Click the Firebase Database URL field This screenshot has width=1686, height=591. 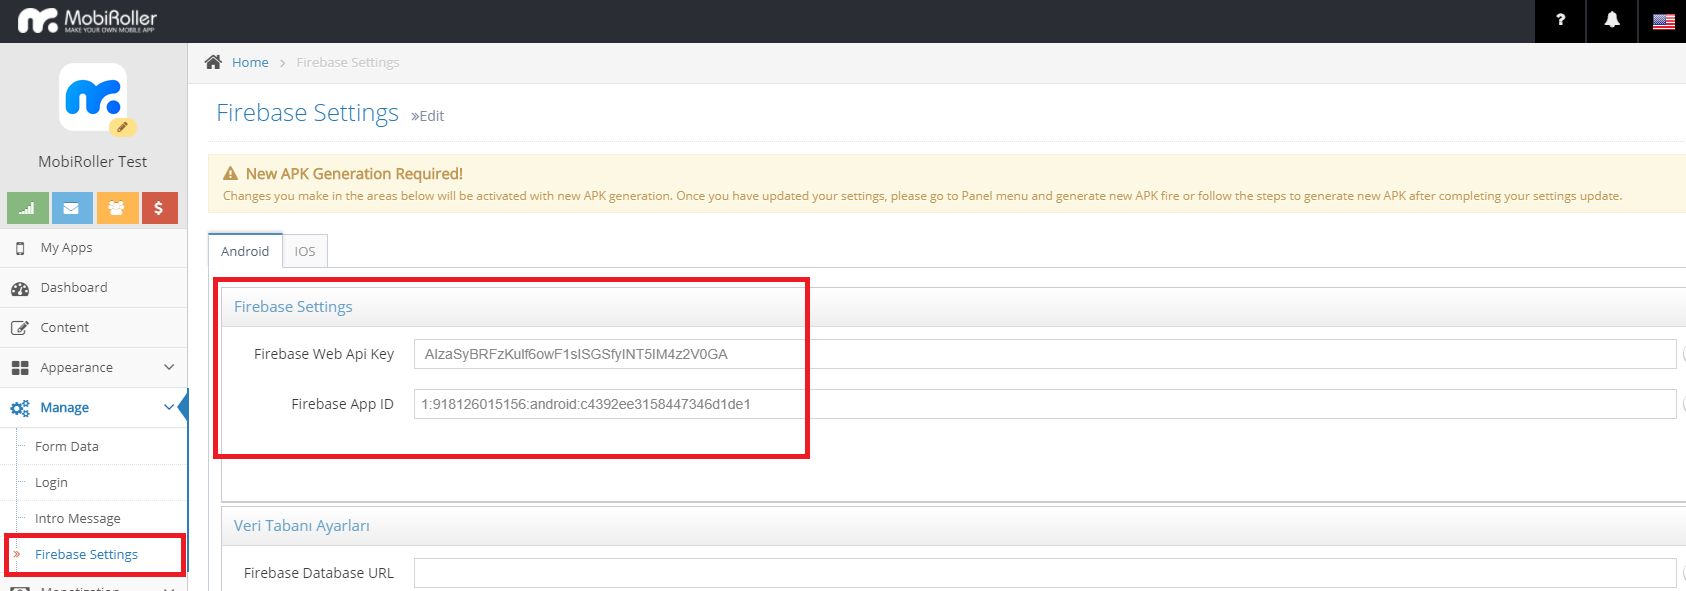1045,573
